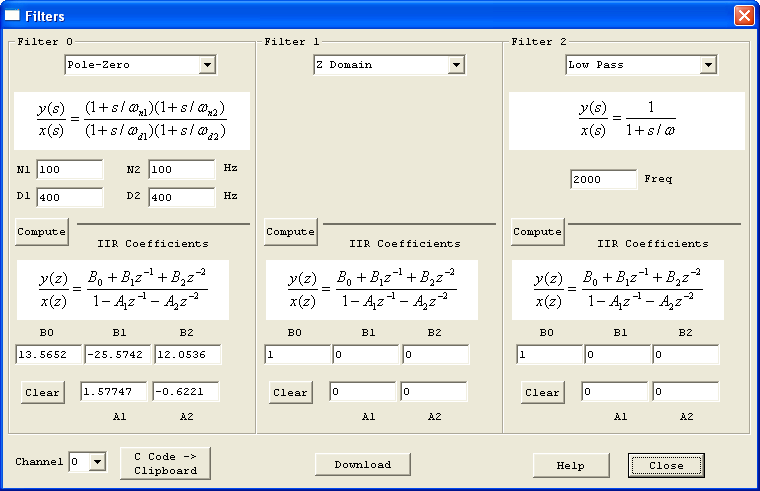This screenshot has height=491, width=760.
Task: Click the Download button
Action: click(x=362, y=464)
